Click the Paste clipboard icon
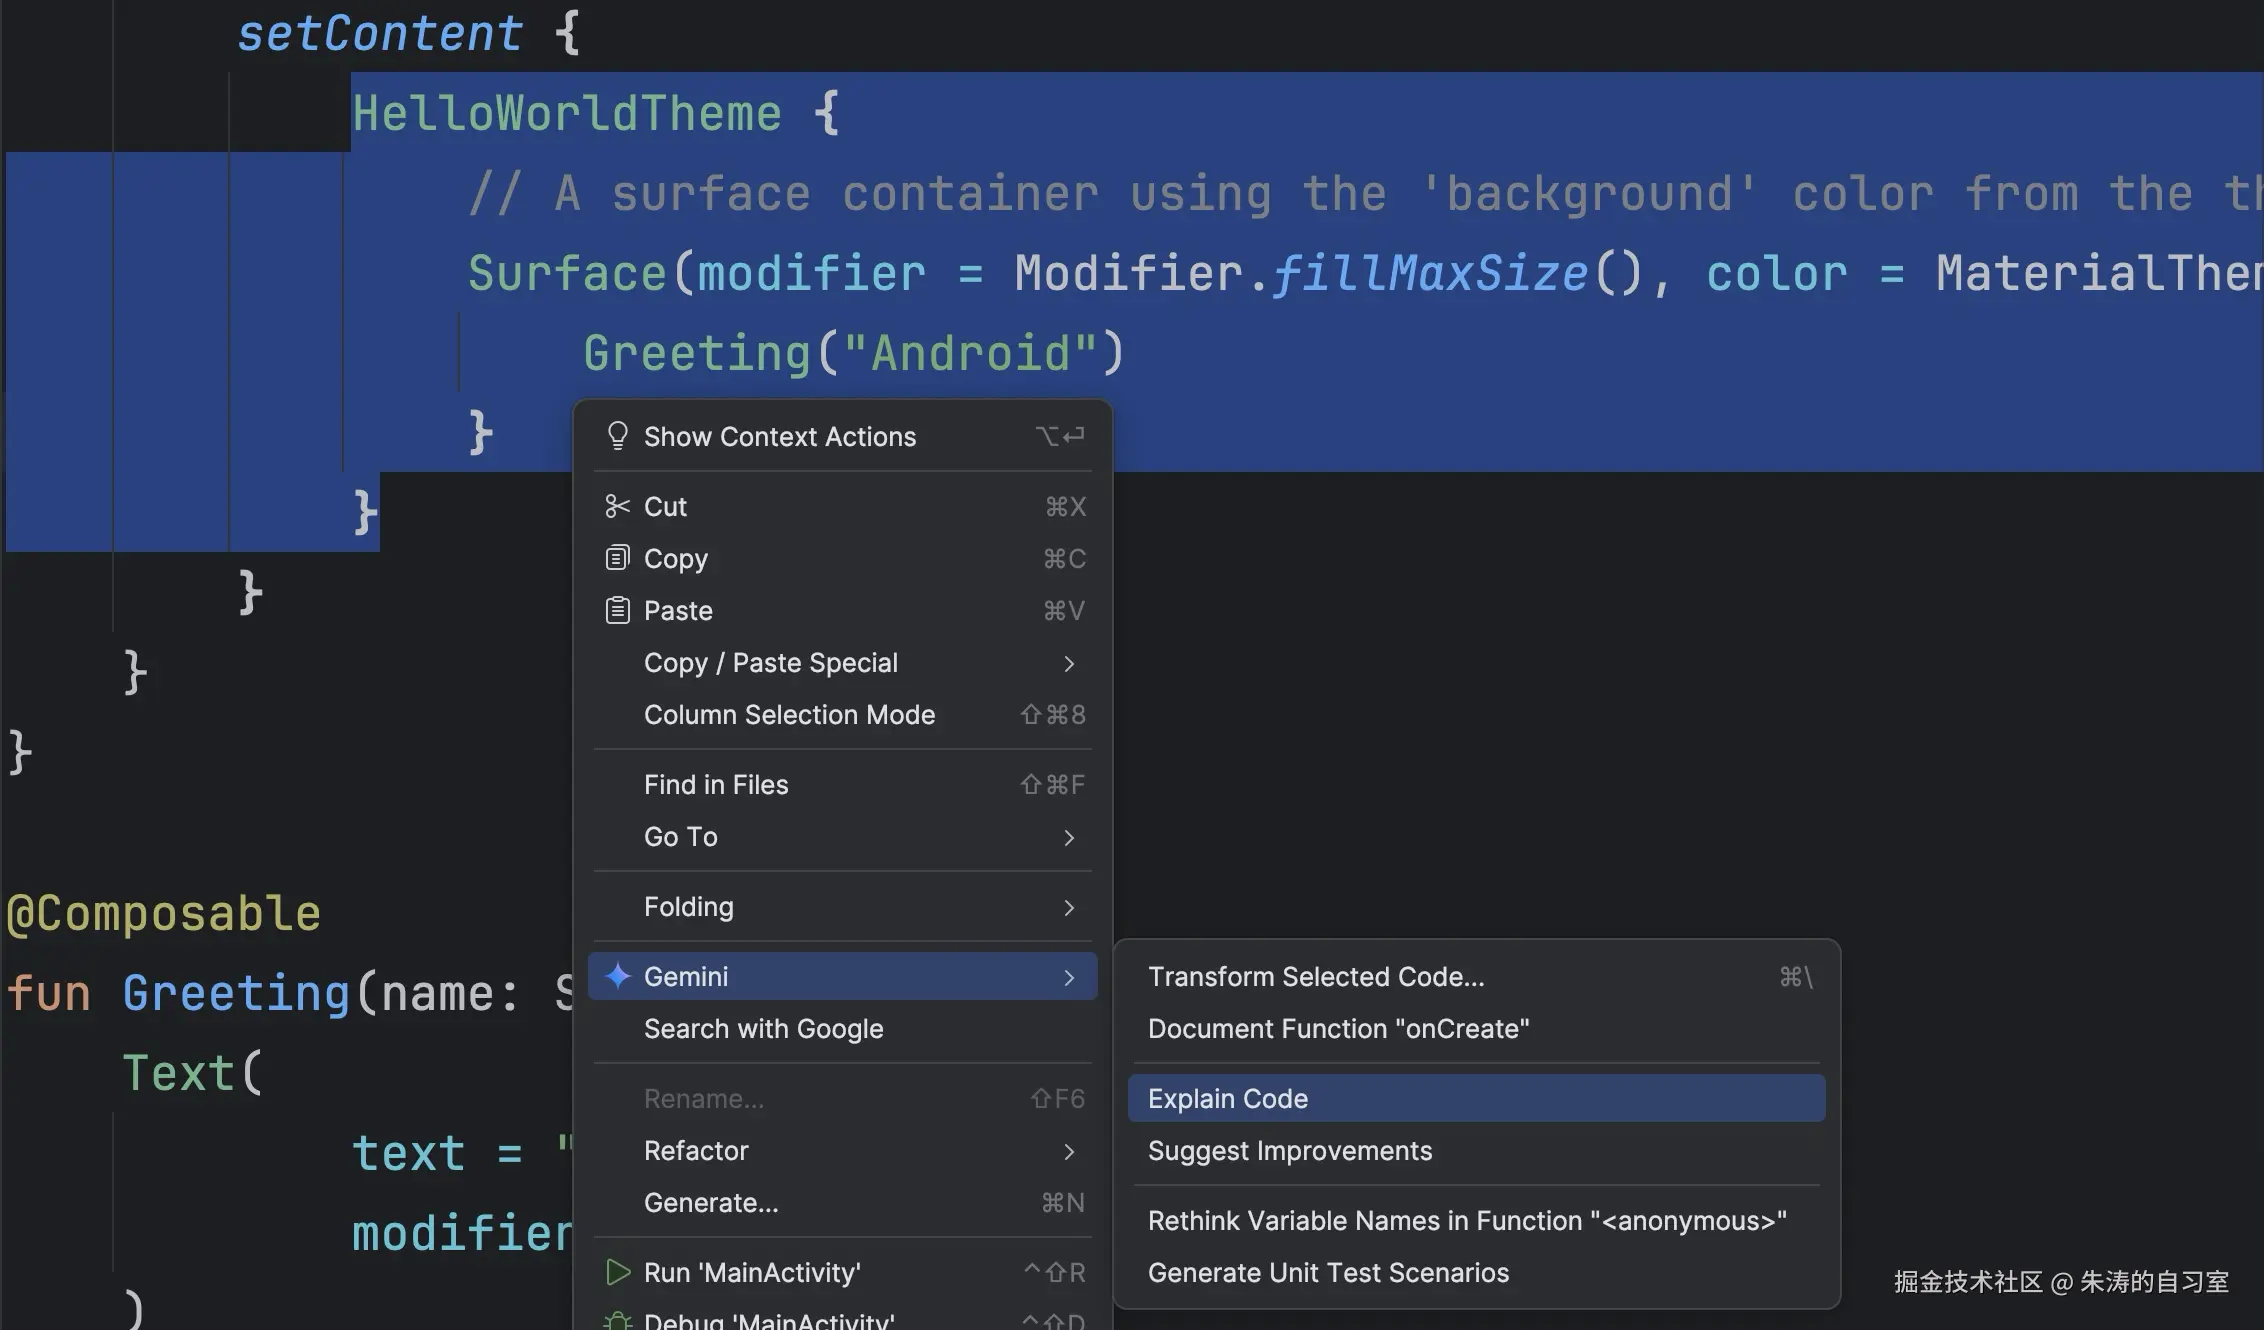2264x1330 pixels. coord(617,610)
